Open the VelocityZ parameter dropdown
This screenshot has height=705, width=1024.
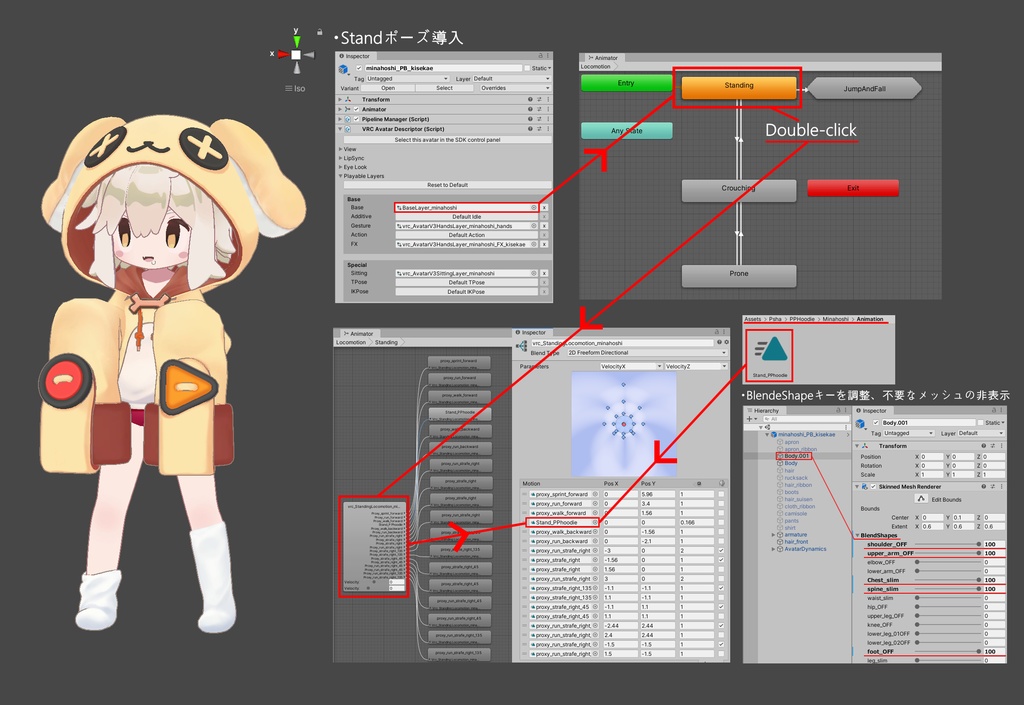tap(695, 367)
